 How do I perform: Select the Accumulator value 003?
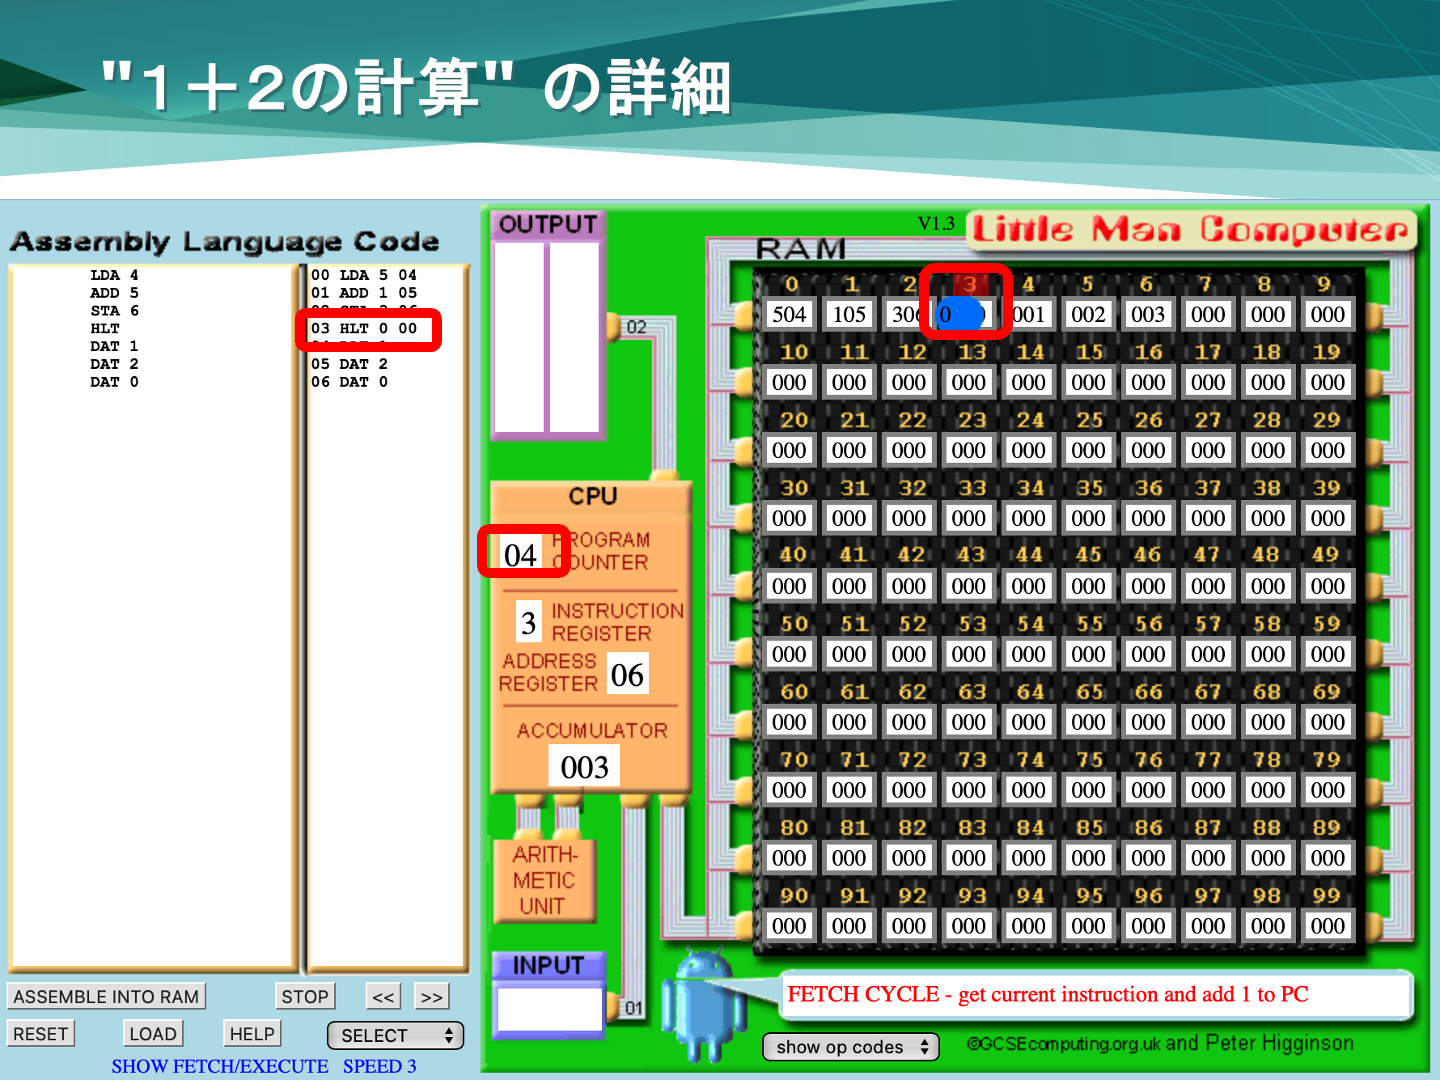pos(584,767)
